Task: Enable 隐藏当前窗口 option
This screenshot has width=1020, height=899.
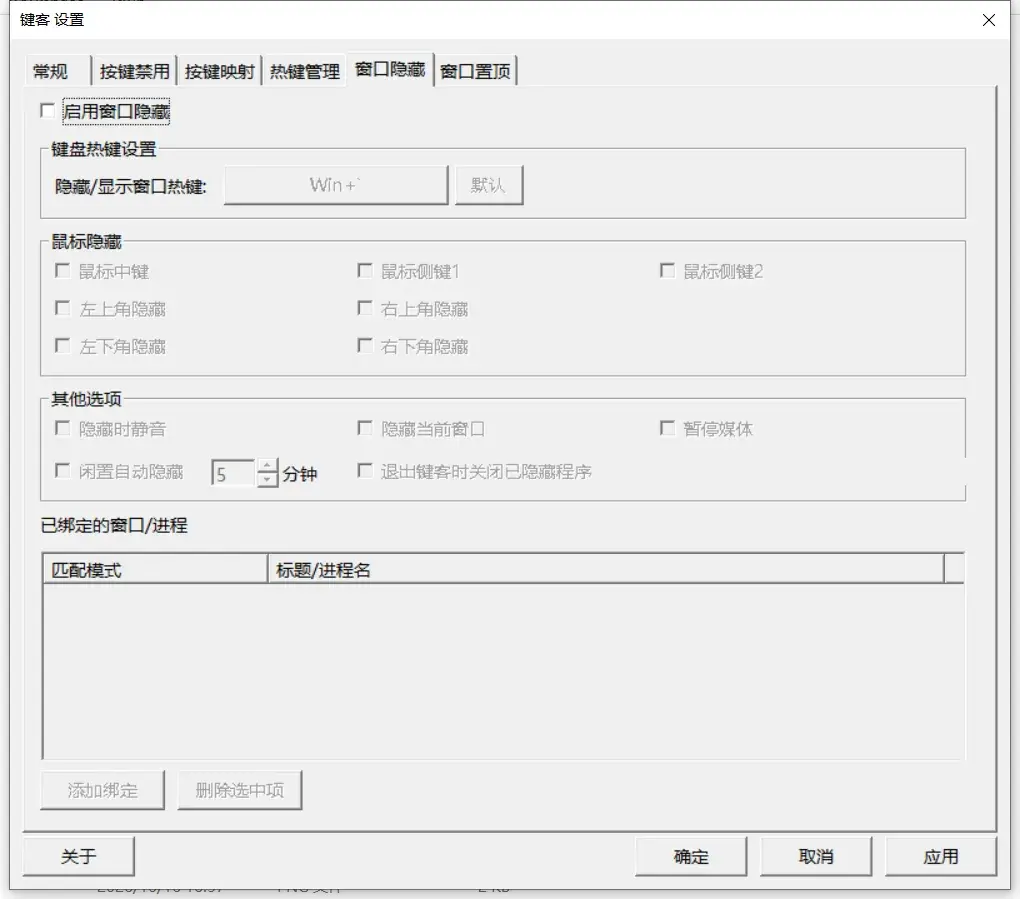Action: 365,428
